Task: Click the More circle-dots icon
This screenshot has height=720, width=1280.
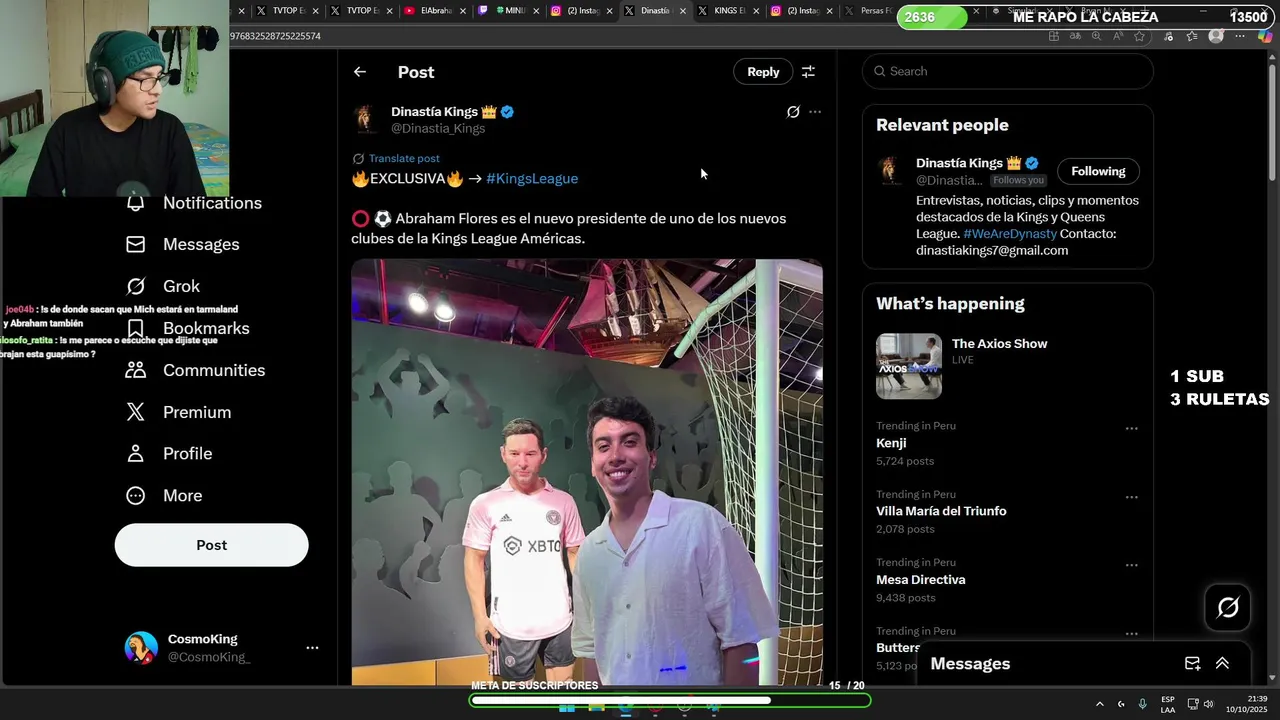Action: [136, 495]
